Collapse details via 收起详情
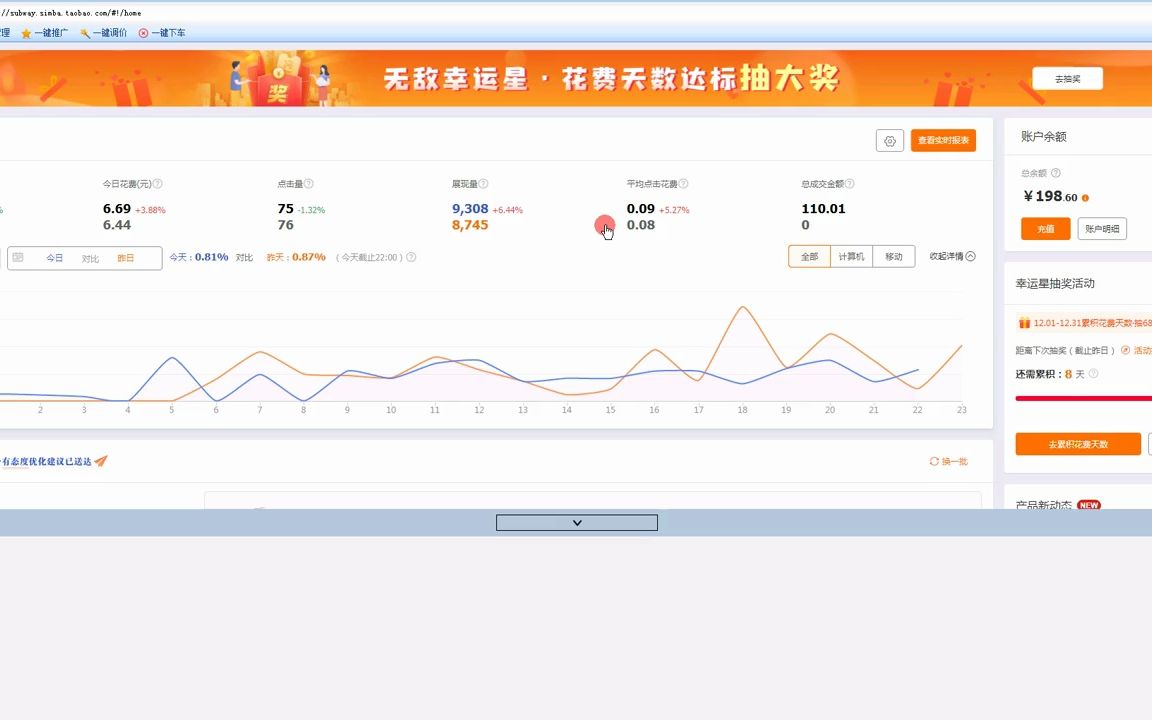Viewport: 1152px width, 720px height. (946, 256)
